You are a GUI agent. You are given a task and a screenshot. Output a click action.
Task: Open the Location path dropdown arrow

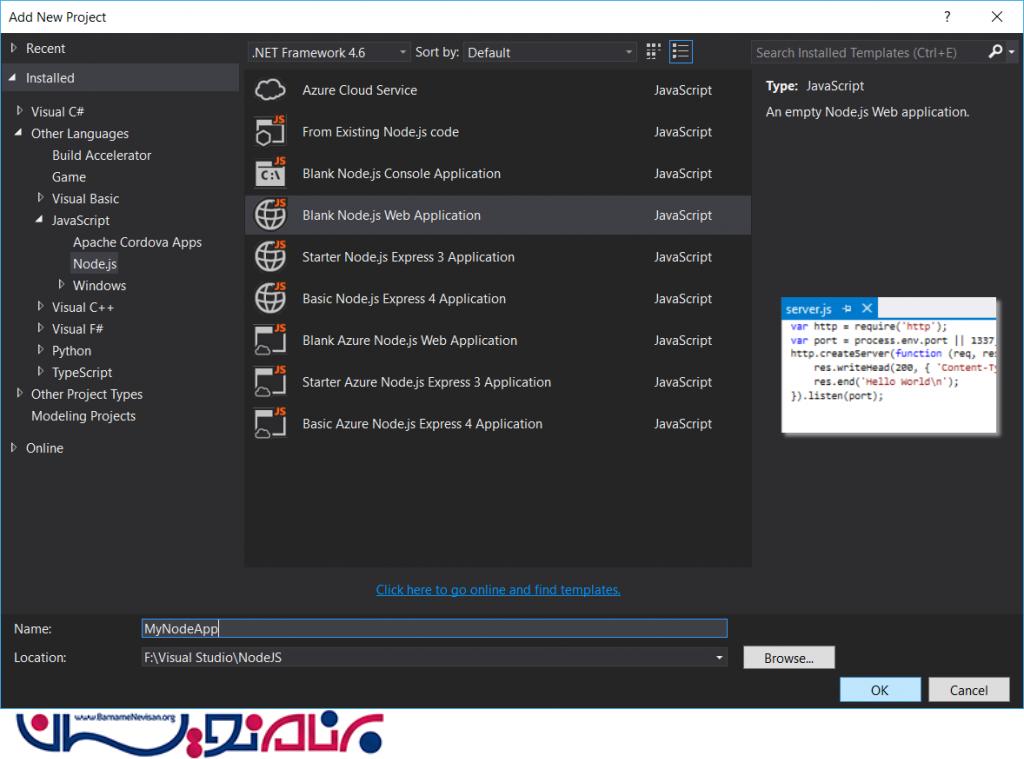[x=719, y=658]
